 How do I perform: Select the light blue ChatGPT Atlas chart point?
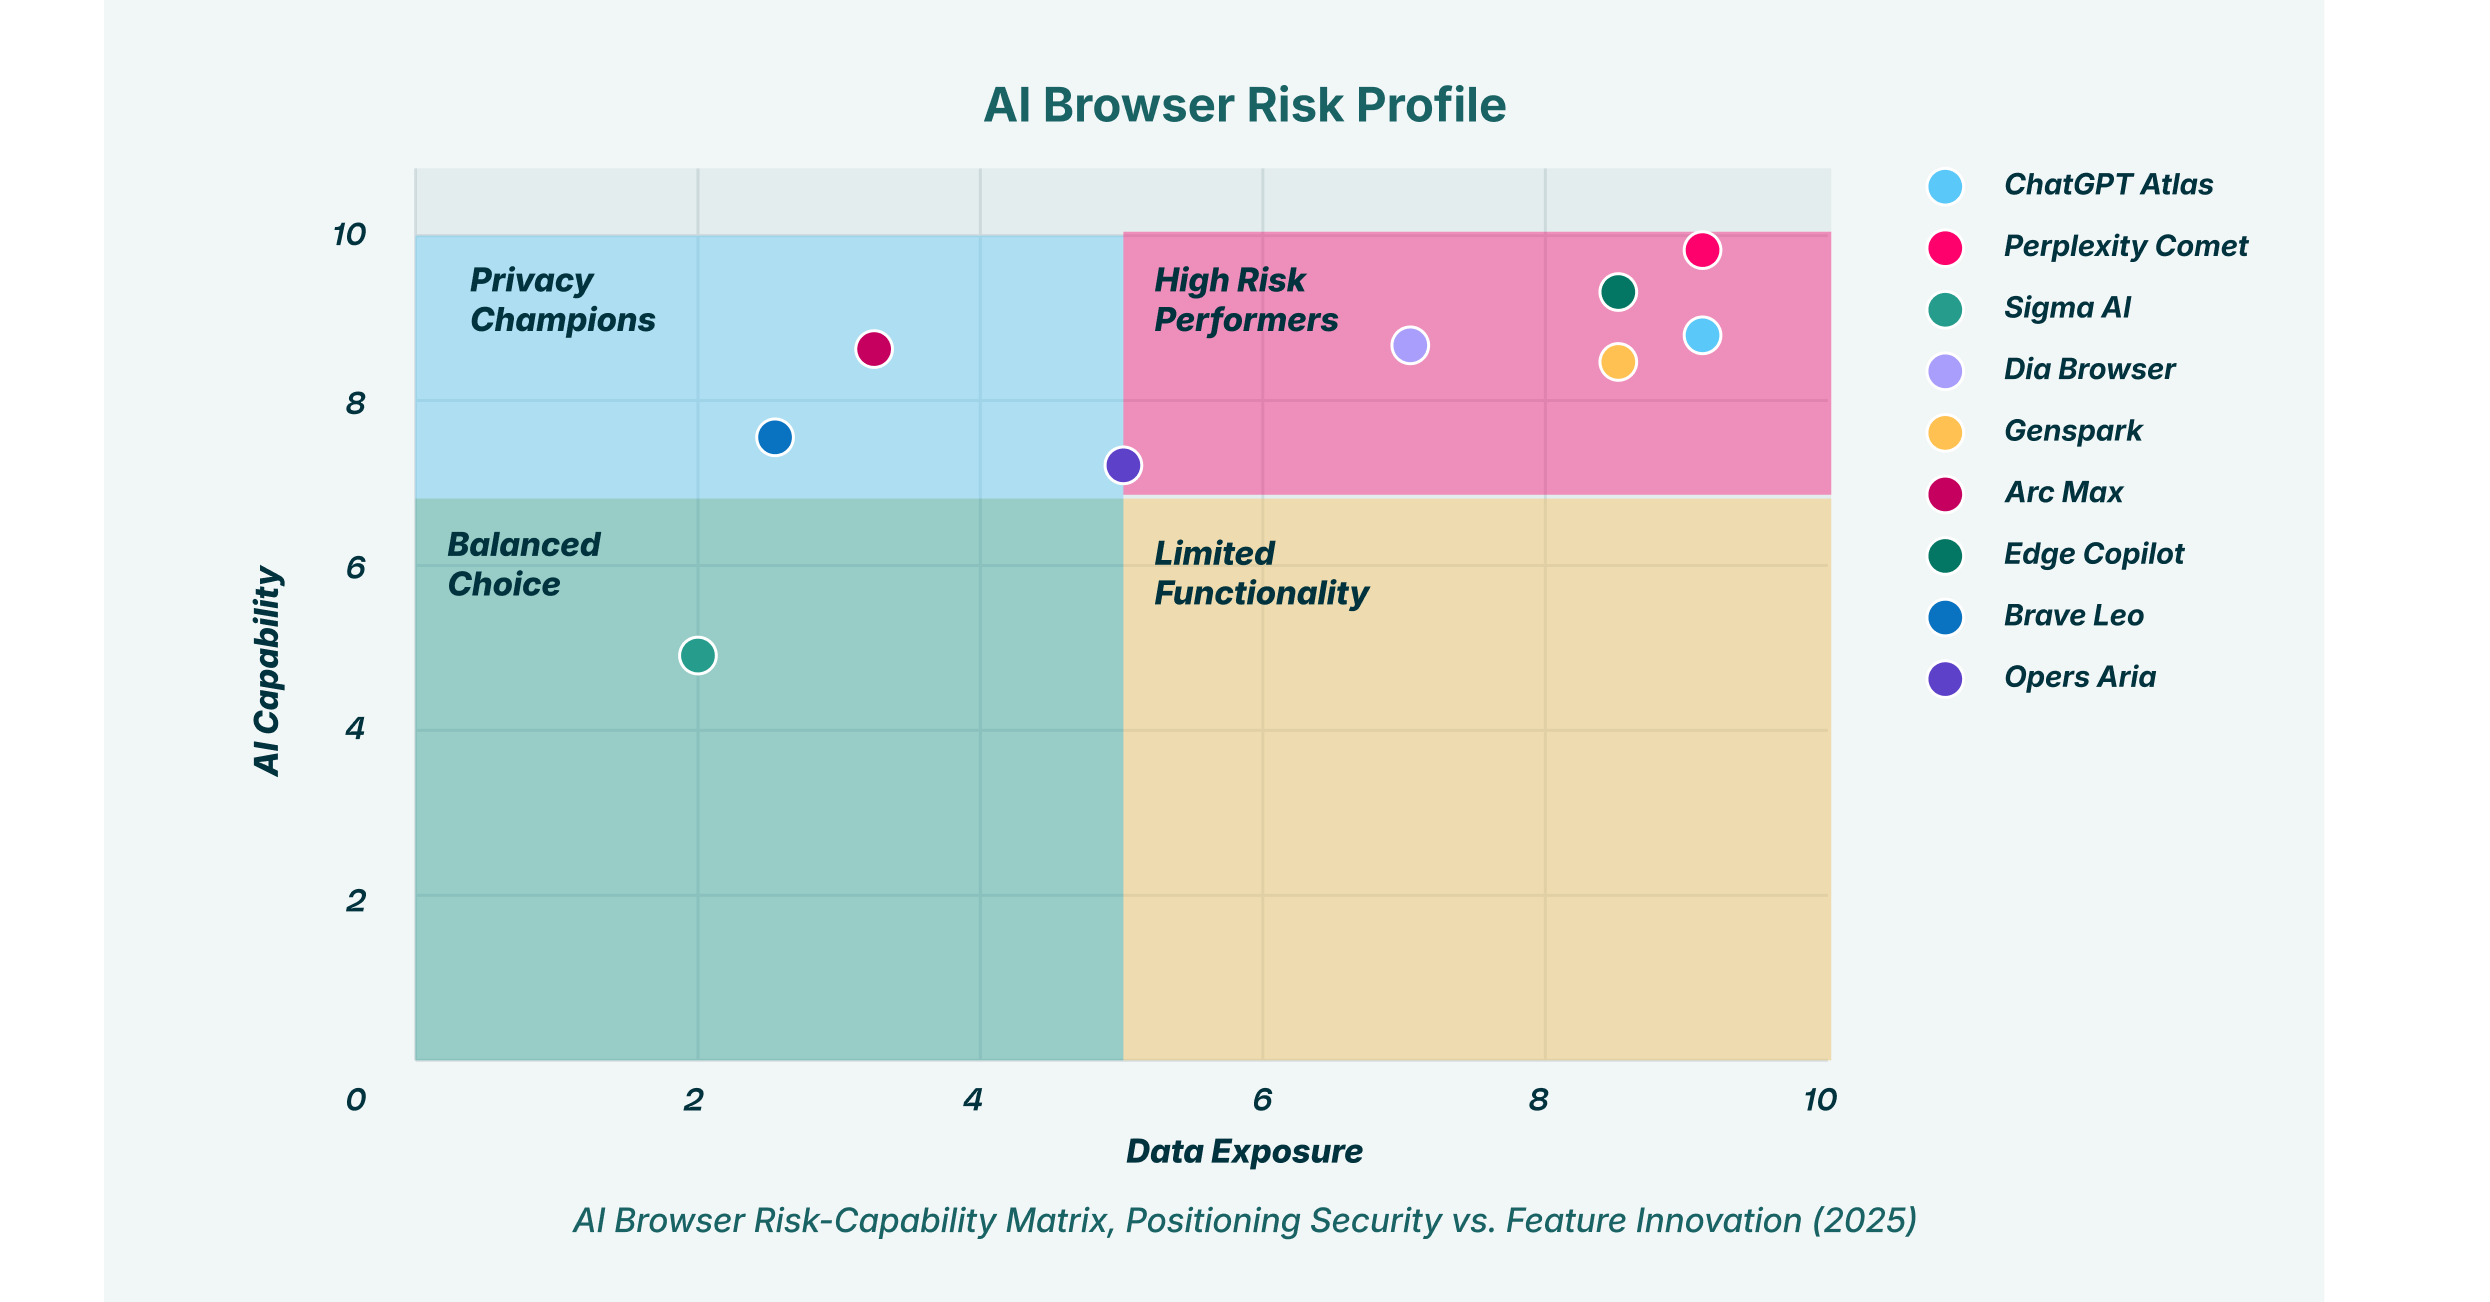[x=1701, y=336]
